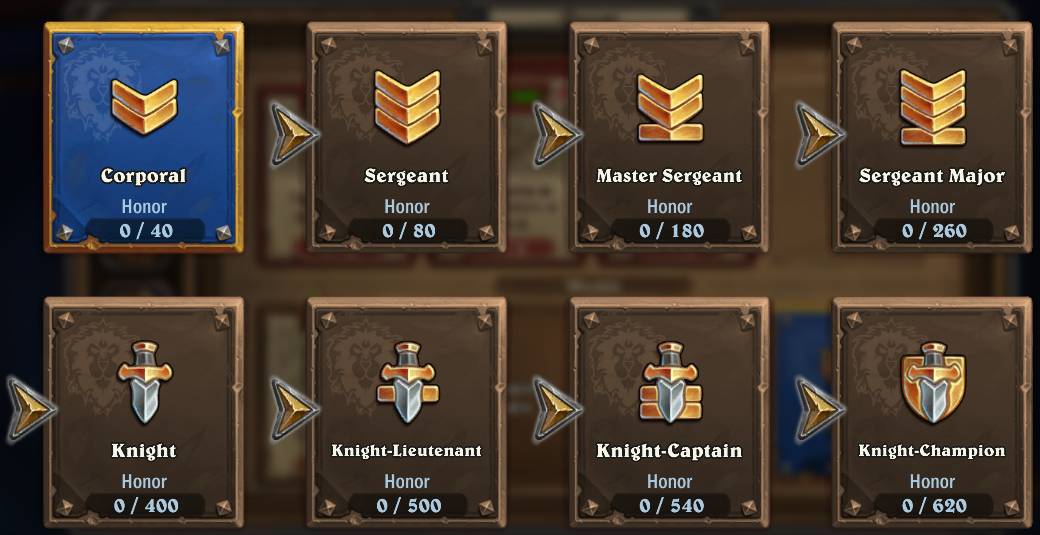Click the Sergeant triple-chevron rank icon

pos(407,106)
